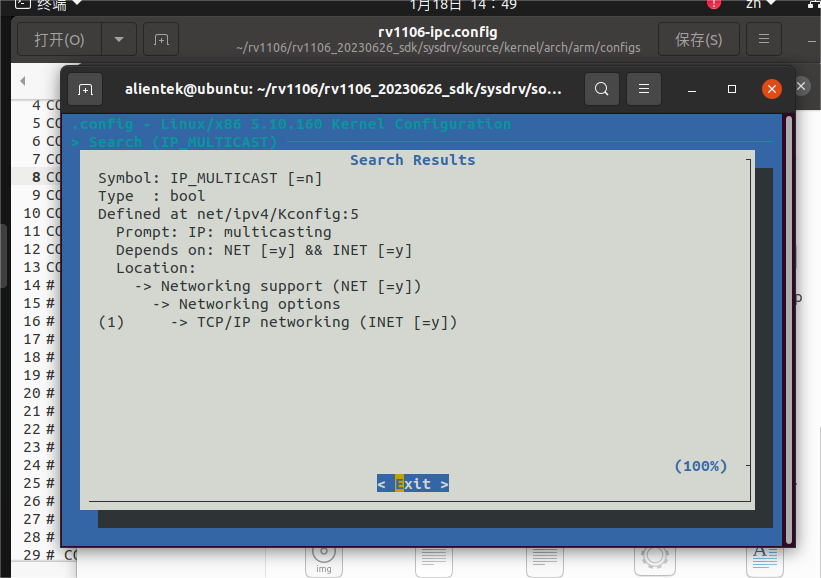Image resolution: width=821 pixels, height=578 pixels.
Task: Click the new document icon in gedit
Action: (160, 40)
